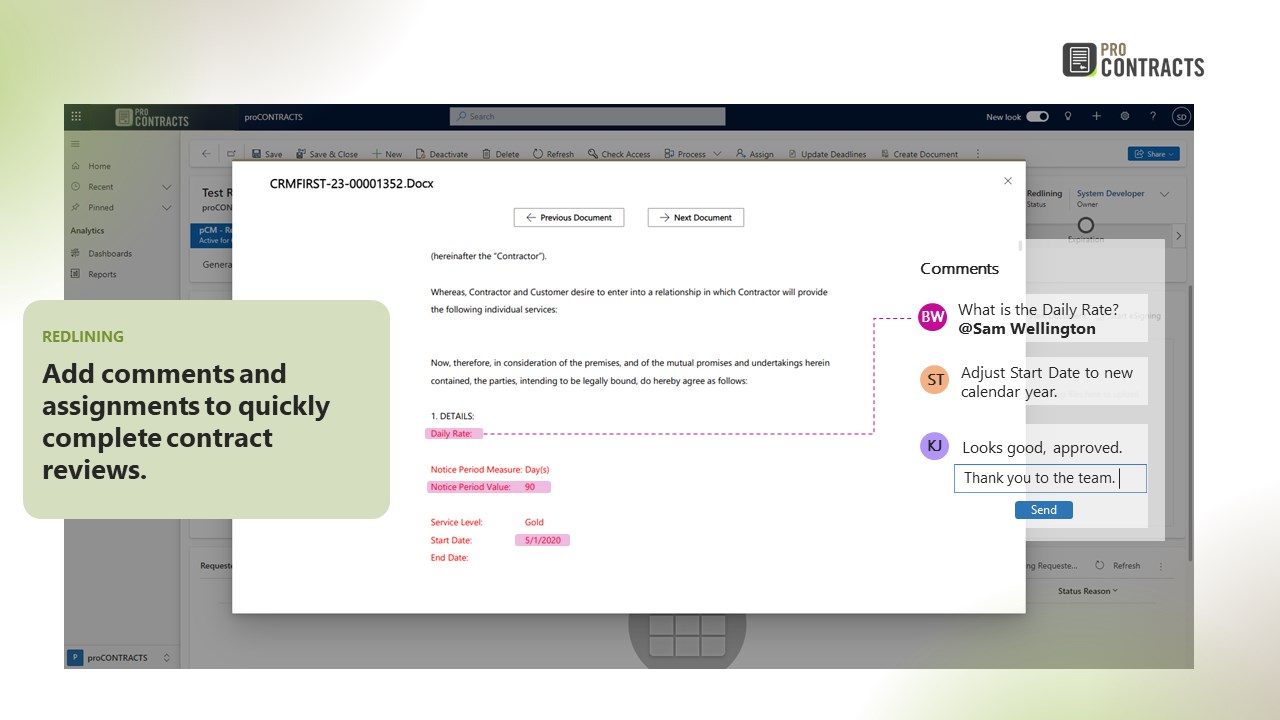Screen dimensions: 1280x720
Task: Click Create Document in the command bar
Action: click(919, 154)
